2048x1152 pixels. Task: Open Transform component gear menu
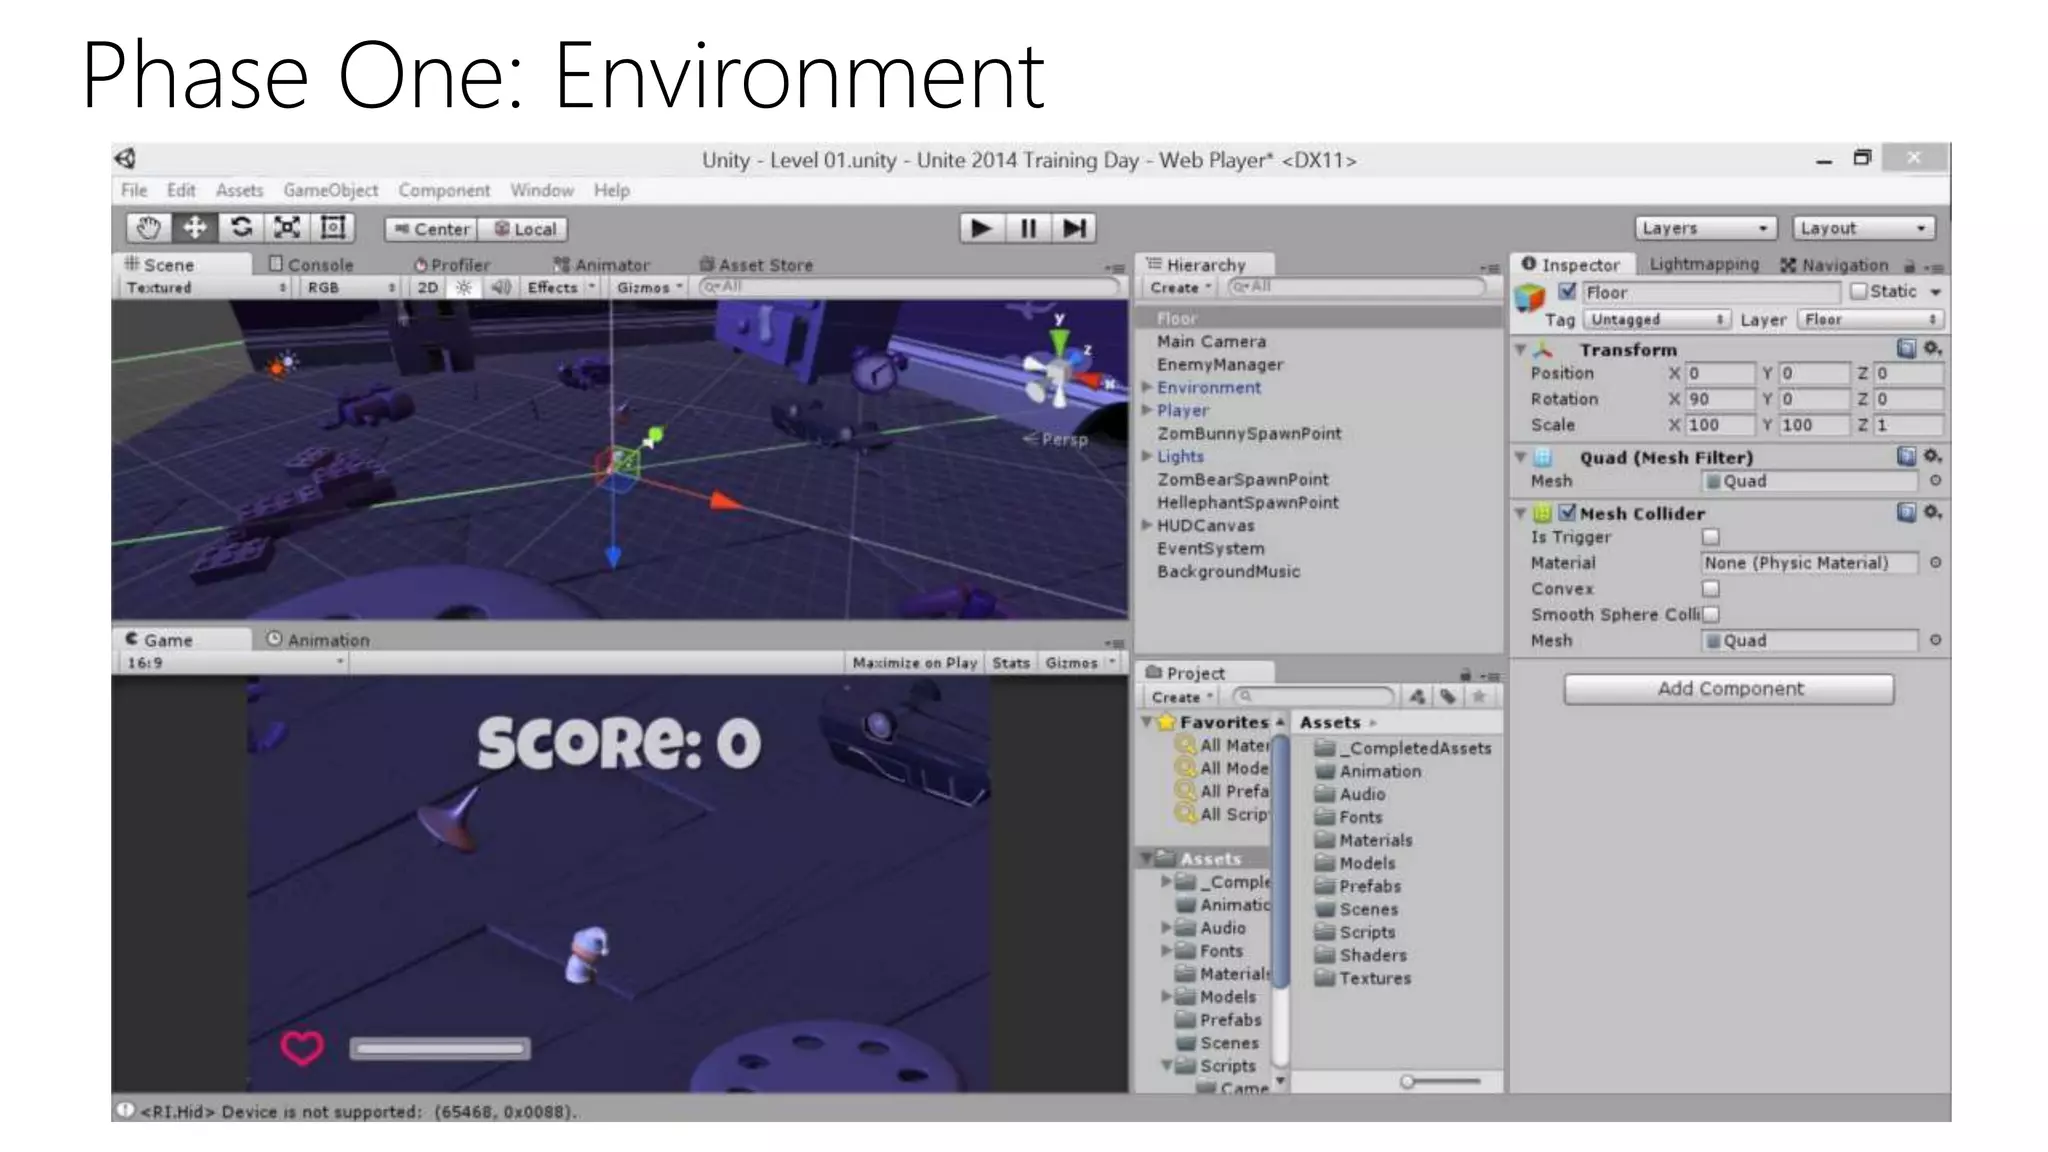coord(1933,348)
